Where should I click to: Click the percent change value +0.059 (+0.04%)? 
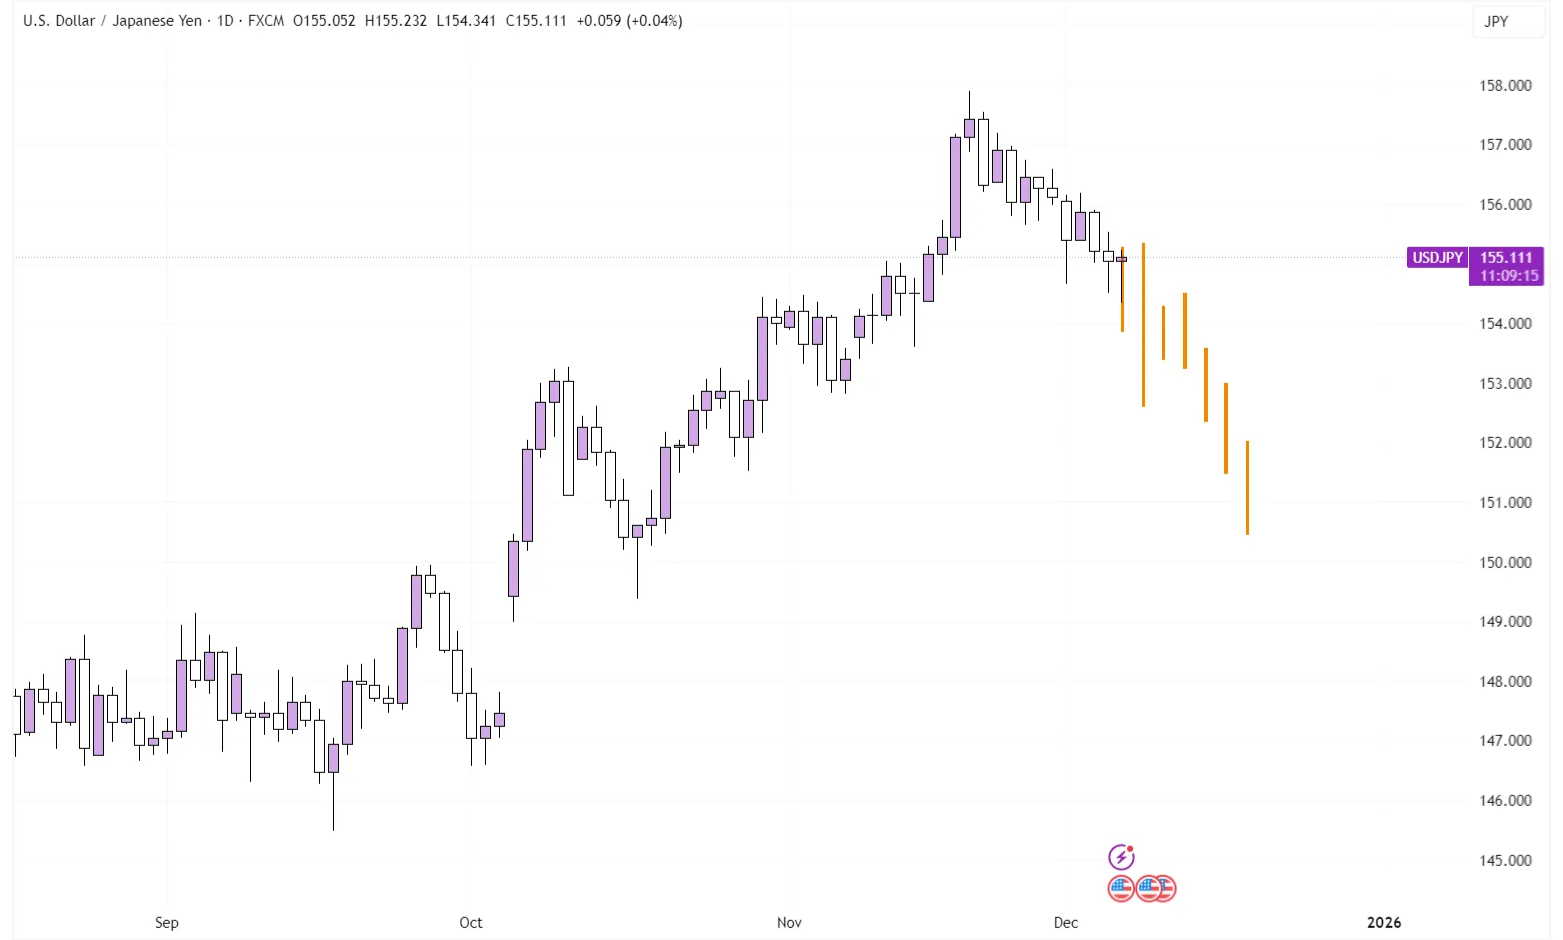[629, 21]
